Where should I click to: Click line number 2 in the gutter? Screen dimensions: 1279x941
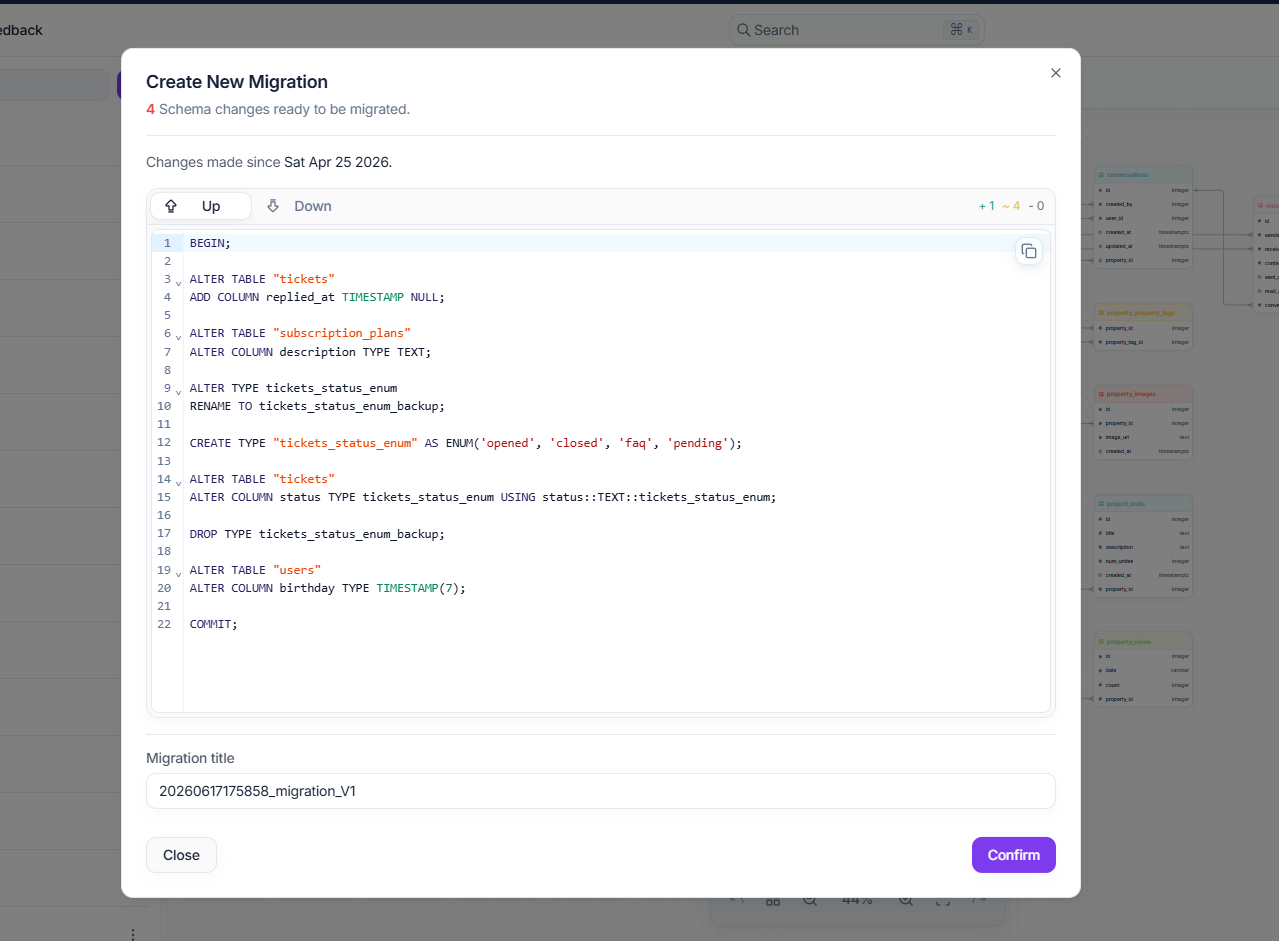167,261
